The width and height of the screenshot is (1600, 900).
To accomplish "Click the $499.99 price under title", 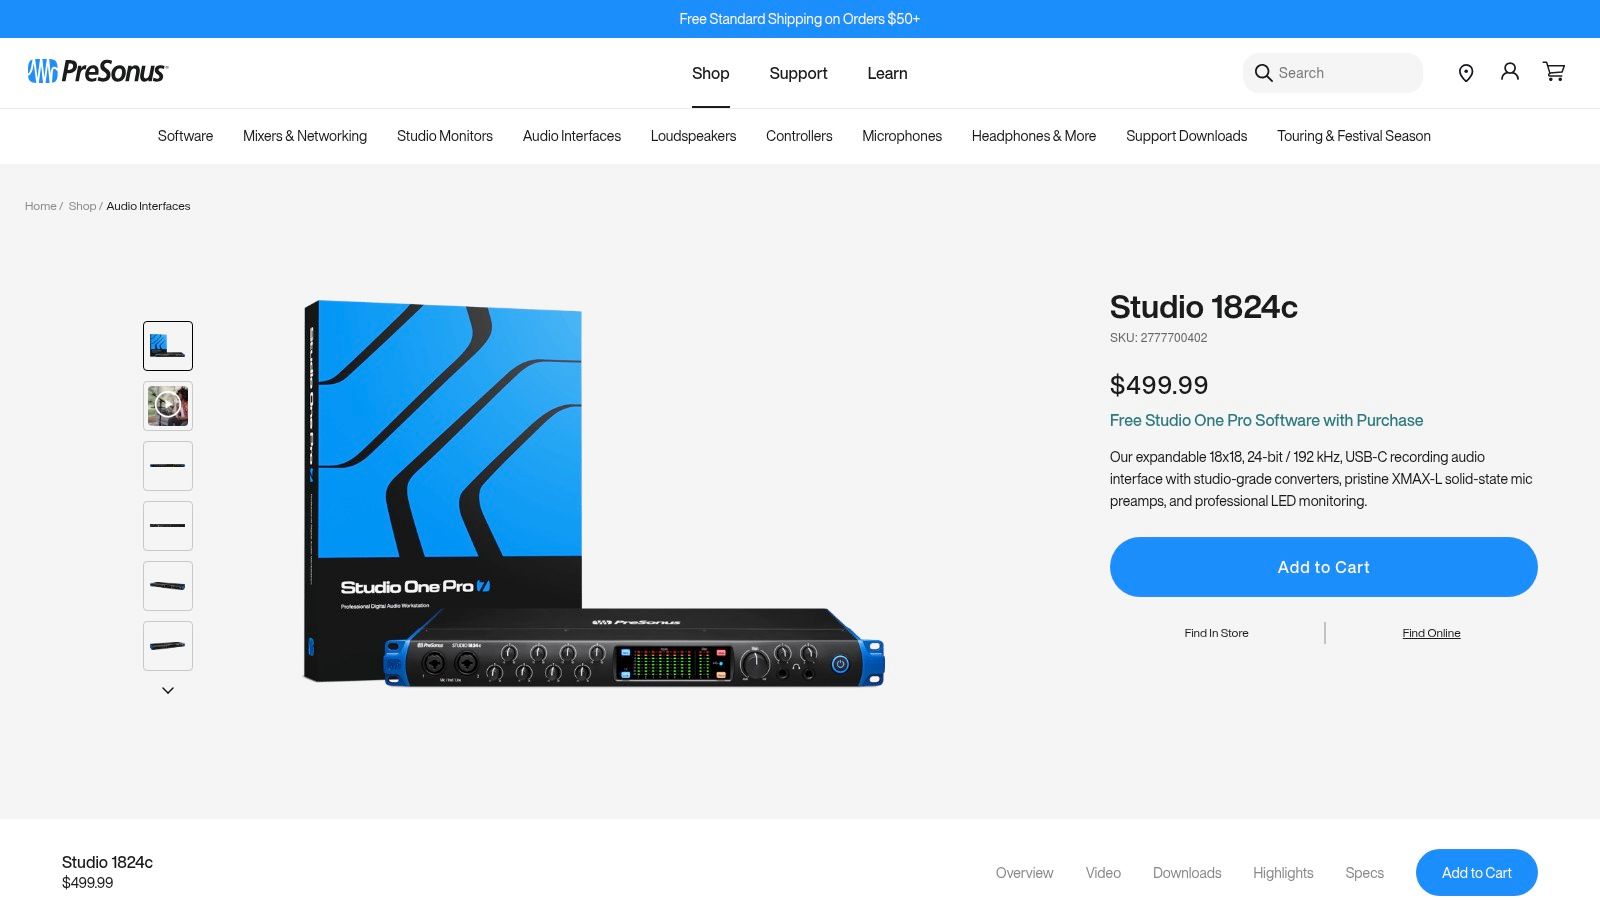I will click(x=1159, y=385).
